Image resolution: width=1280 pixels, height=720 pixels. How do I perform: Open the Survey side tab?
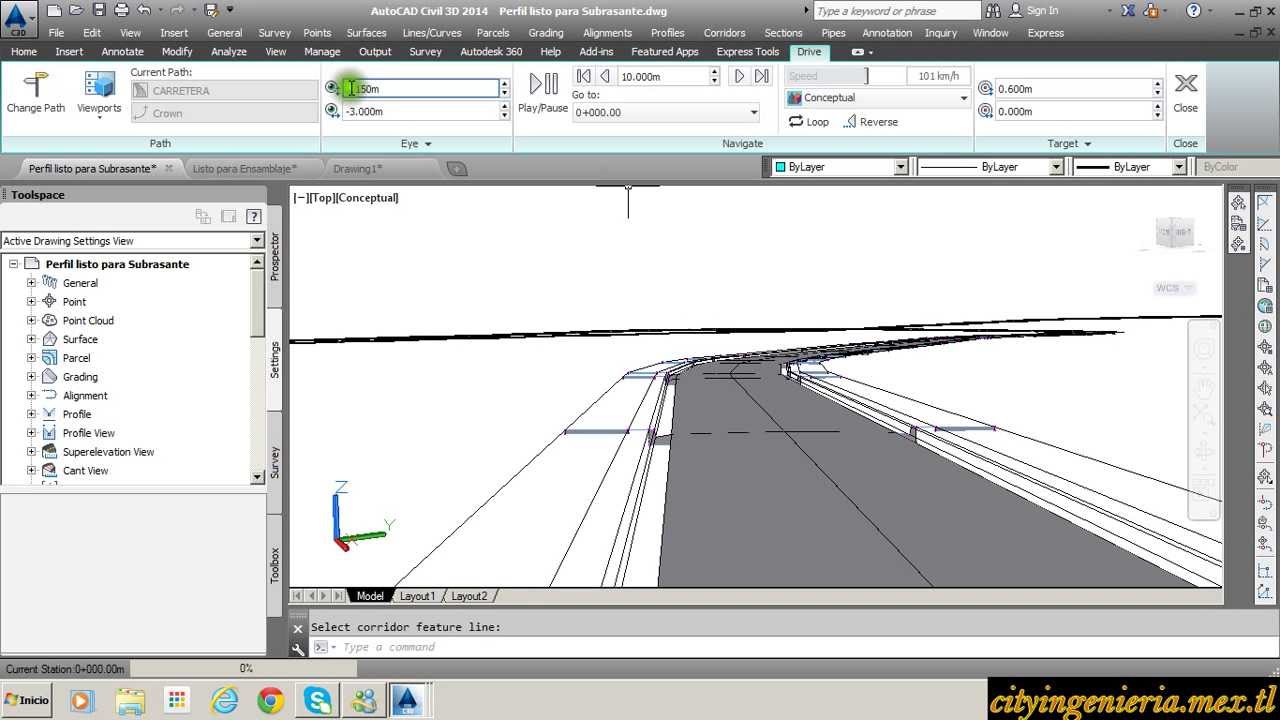pos(275,462)
